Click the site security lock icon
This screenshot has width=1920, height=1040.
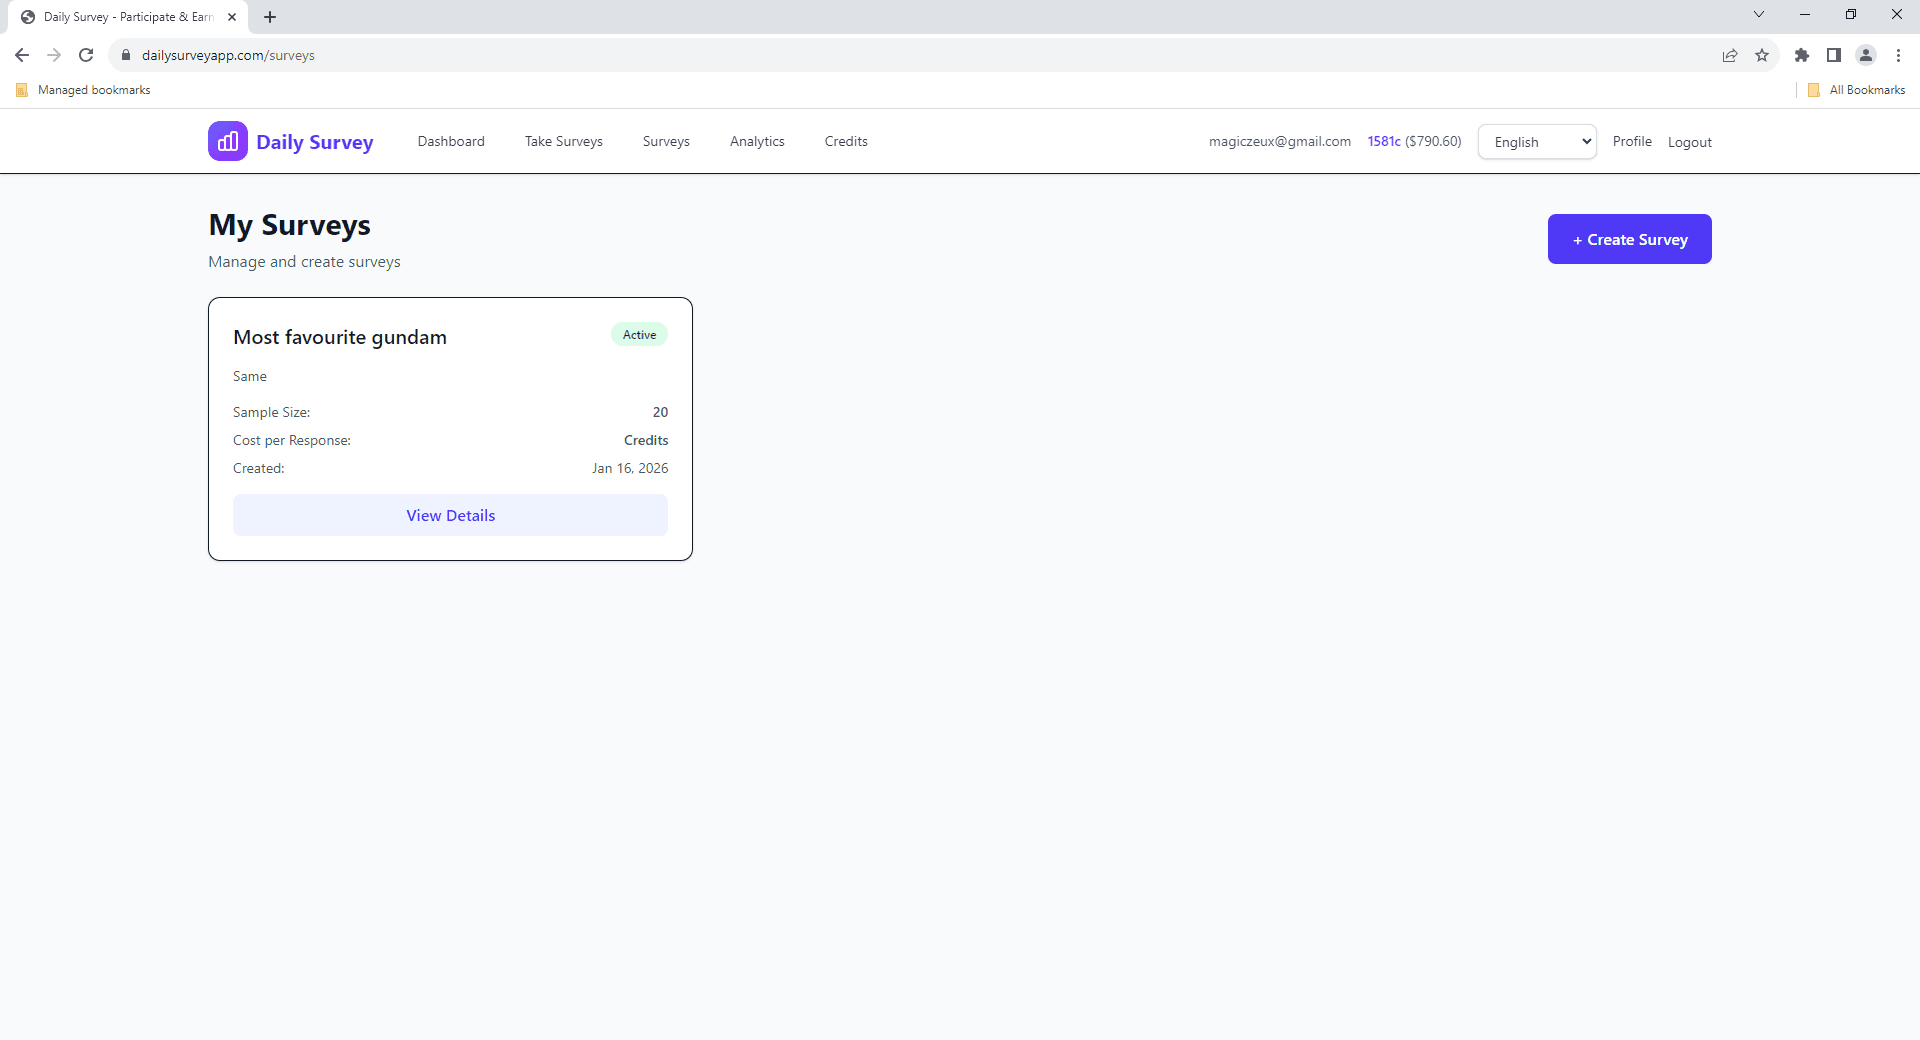click(126, 55)
